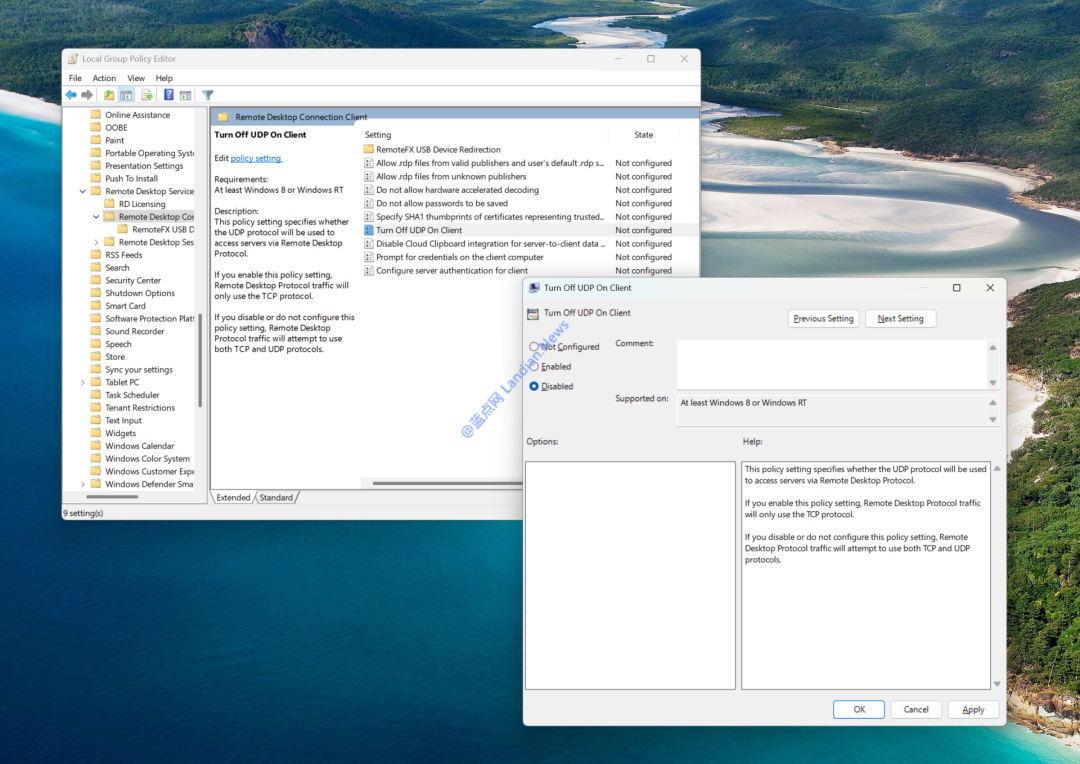The height and width of the screenshot is (764, 1080).
Task: Choose the Enabled radio option
Action: coord(534,367)
